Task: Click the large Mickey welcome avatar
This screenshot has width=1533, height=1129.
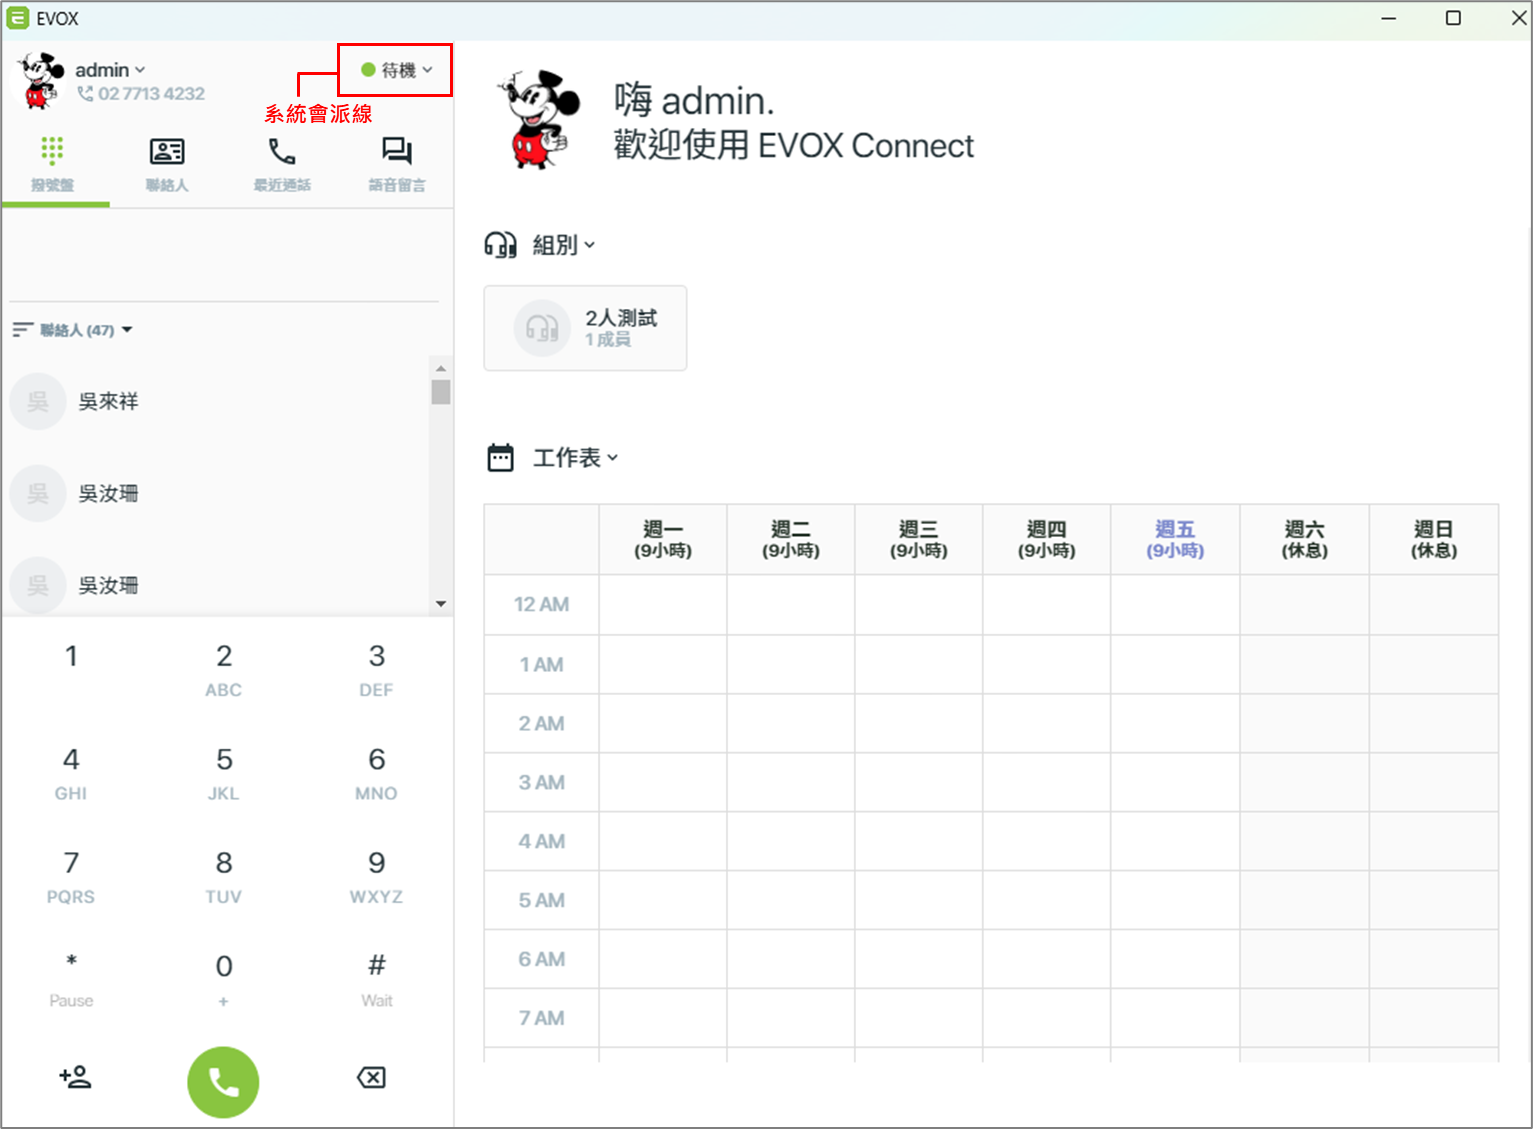Action: point(540,119)
